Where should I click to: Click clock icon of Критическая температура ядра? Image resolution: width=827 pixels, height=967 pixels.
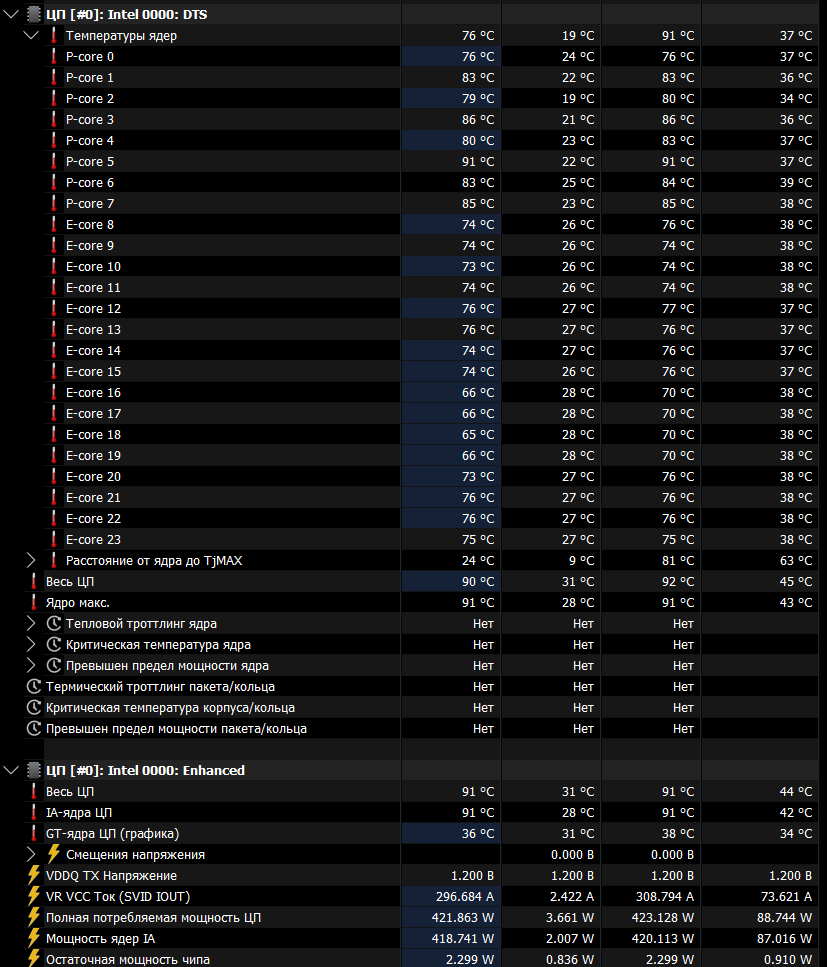click(x=54, y=644)
